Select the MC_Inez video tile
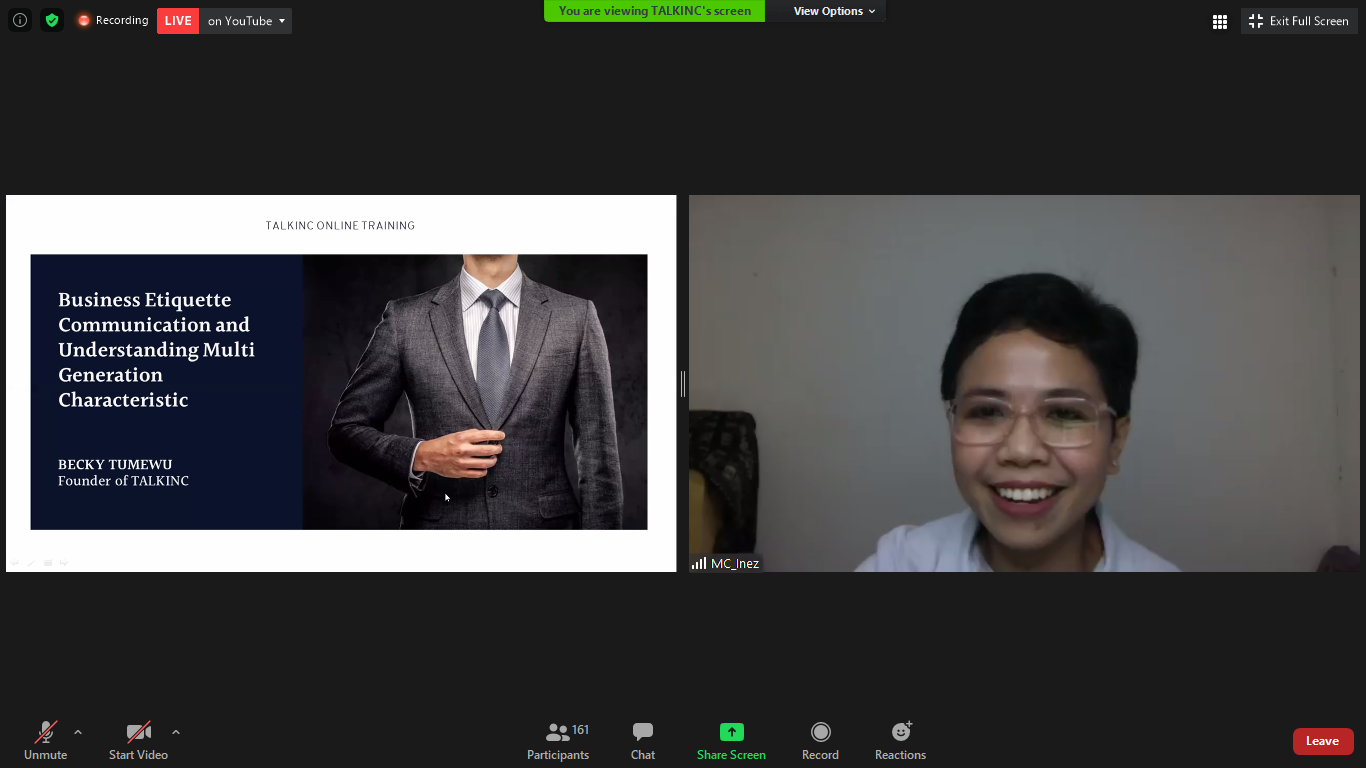Screen dimensions: 1366x768 1024,383
